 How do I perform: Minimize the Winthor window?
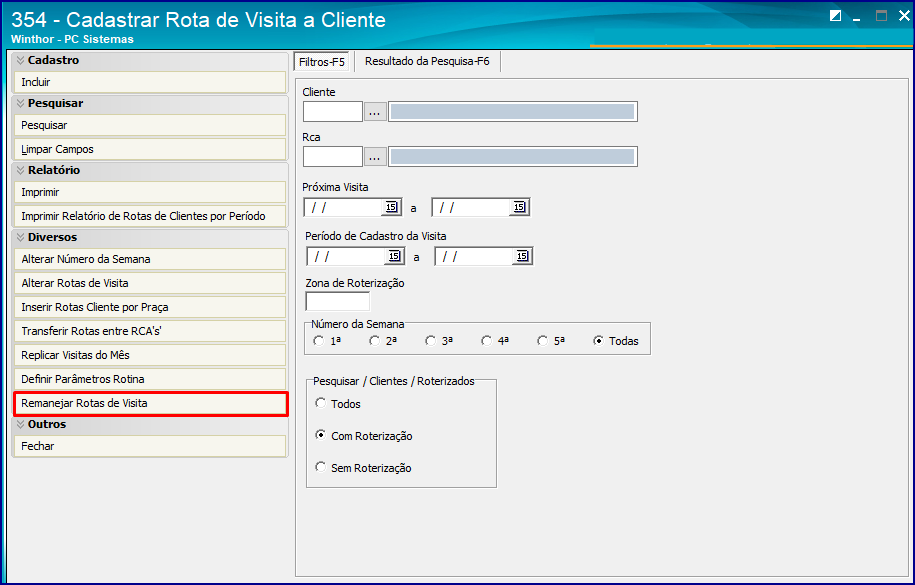(x=857, y=18)
